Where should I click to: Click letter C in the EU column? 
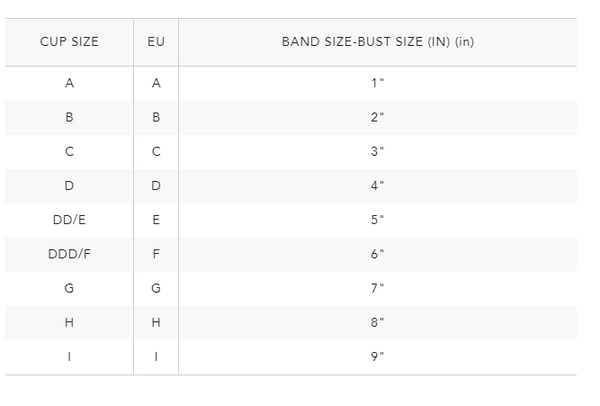156,152
